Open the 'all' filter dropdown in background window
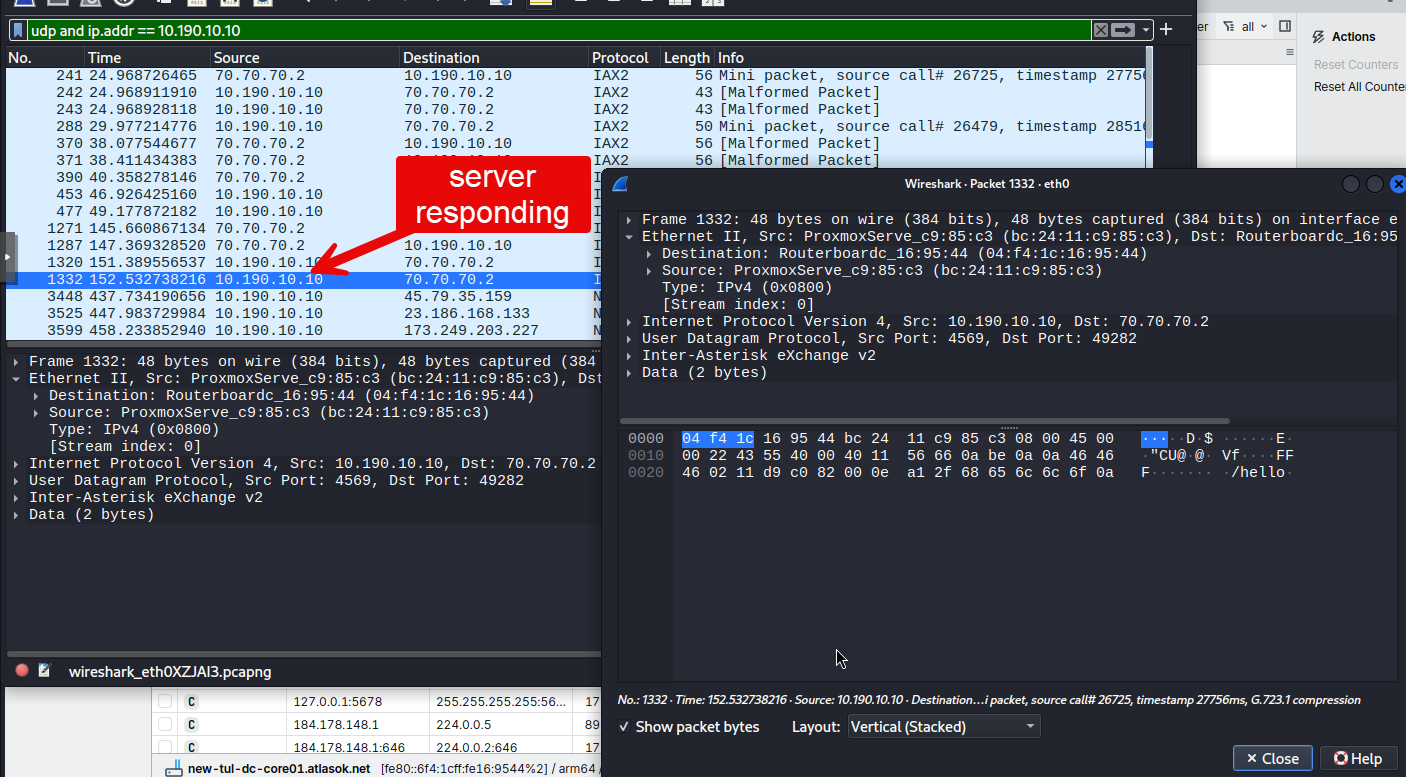The height and width of the screenshot is (777, 1406). pyautogui.click(x=1247, y=27)
